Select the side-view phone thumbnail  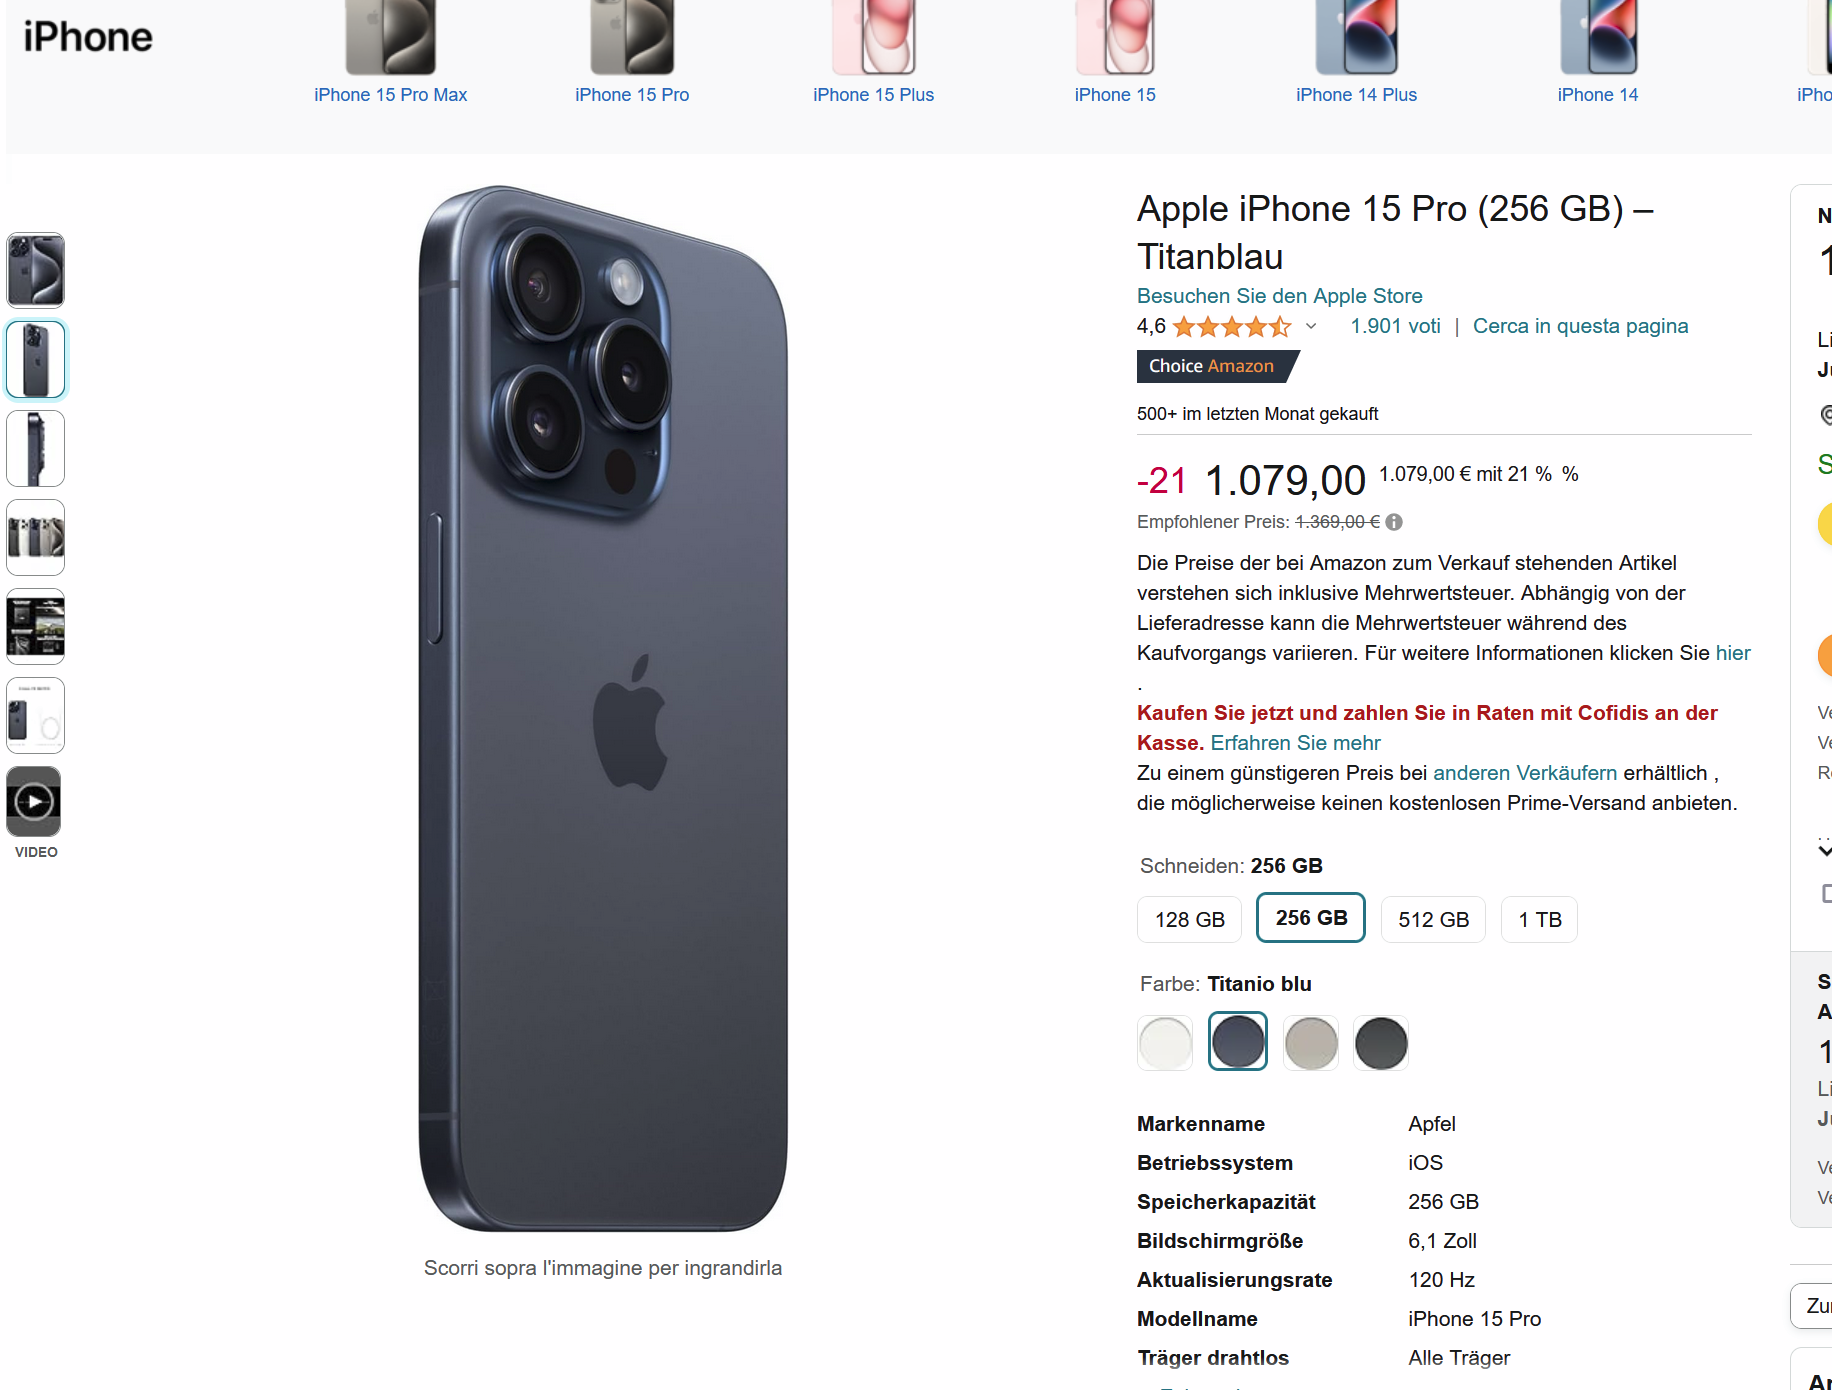(x=36, y=448)
